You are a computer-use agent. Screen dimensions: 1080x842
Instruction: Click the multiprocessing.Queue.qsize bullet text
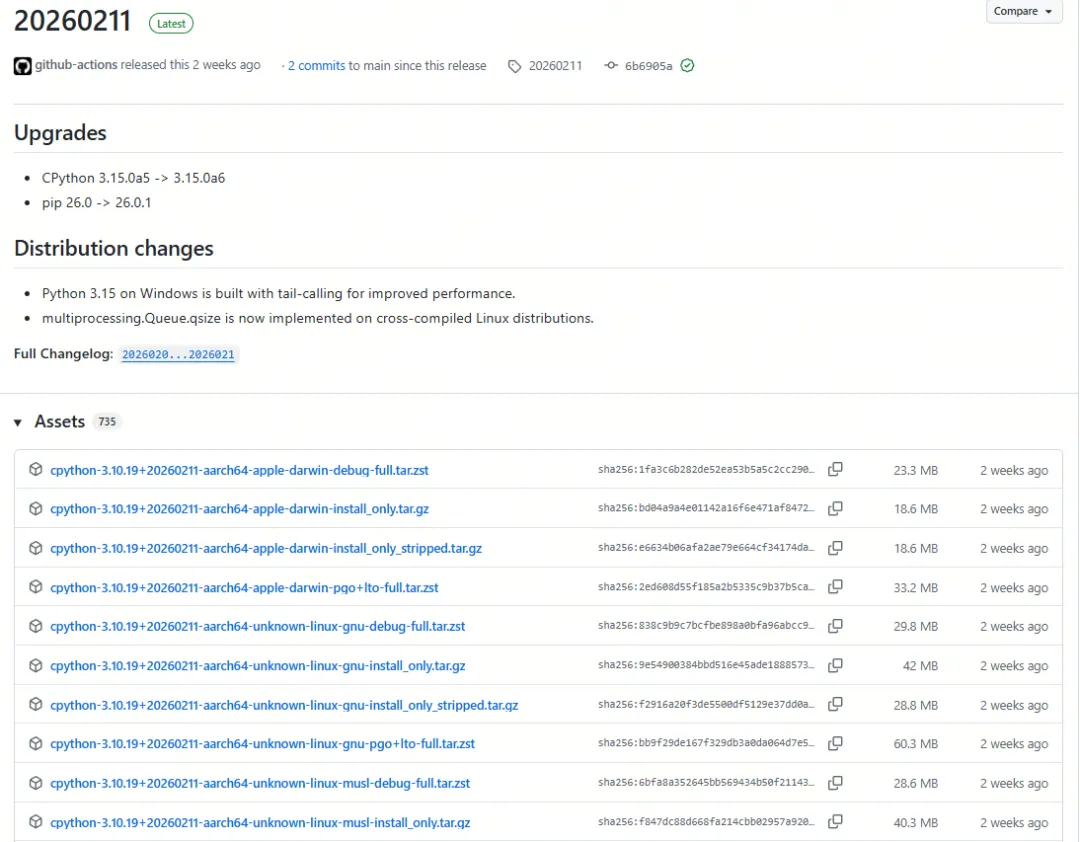pyautogui.click(x=318, y=318)
